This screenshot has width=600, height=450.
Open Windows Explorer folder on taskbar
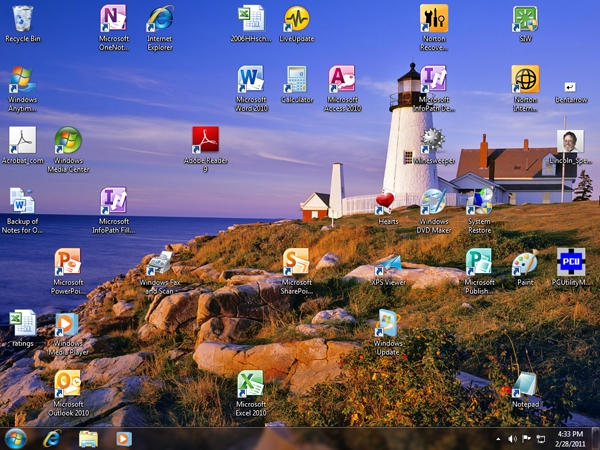coord(88,439)
